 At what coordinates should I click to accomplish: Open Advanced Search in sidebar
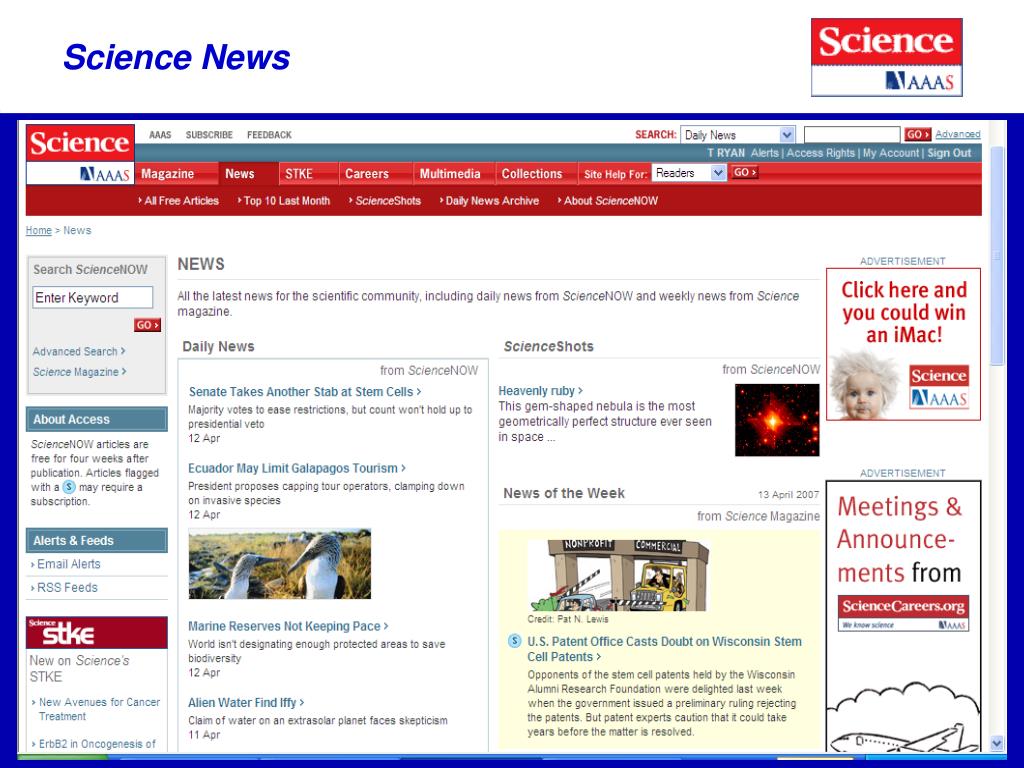[x=78, y=351]
